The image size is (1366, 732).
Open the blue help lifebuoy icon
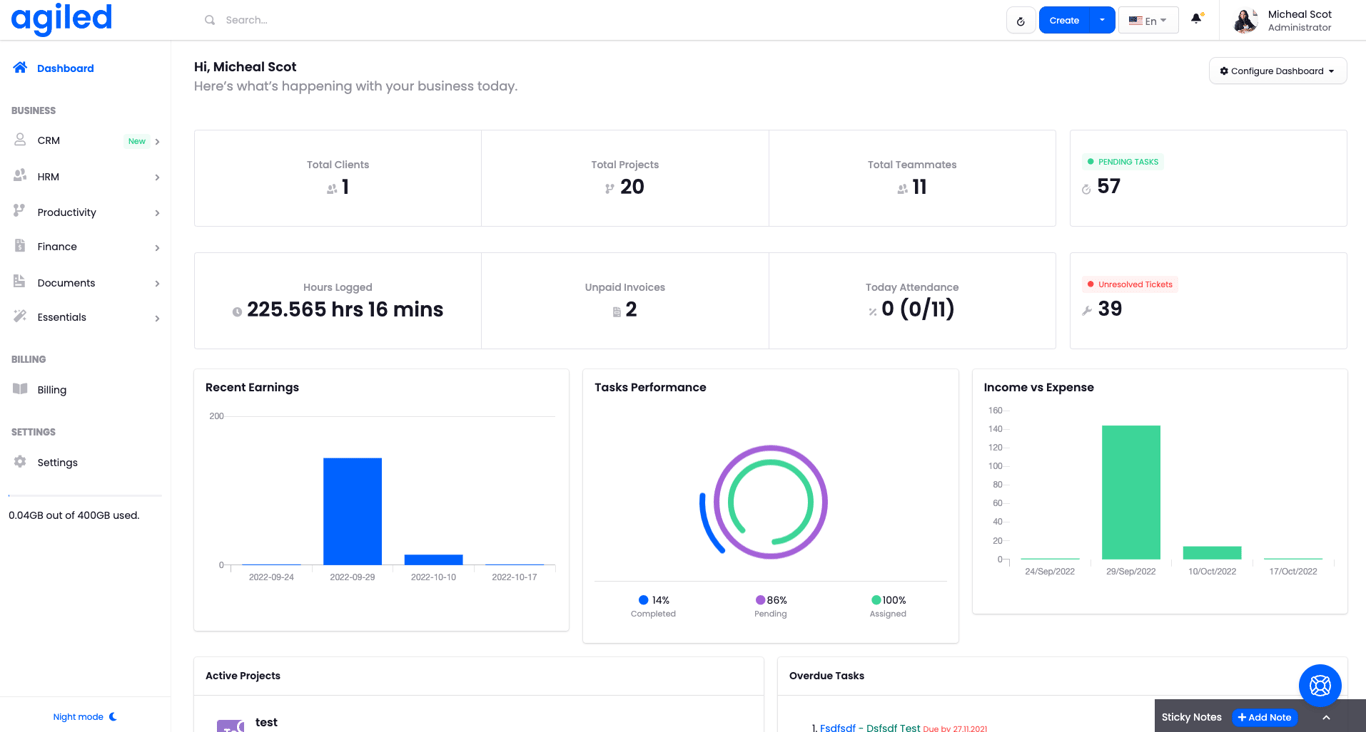pos(1320,685)
